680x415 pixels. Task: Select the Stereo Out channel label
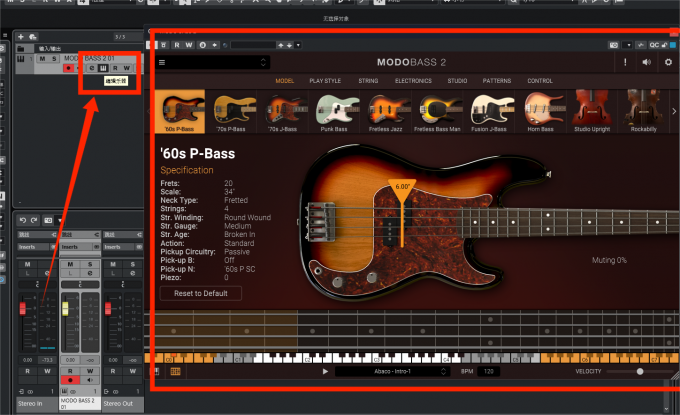point(123,404)
